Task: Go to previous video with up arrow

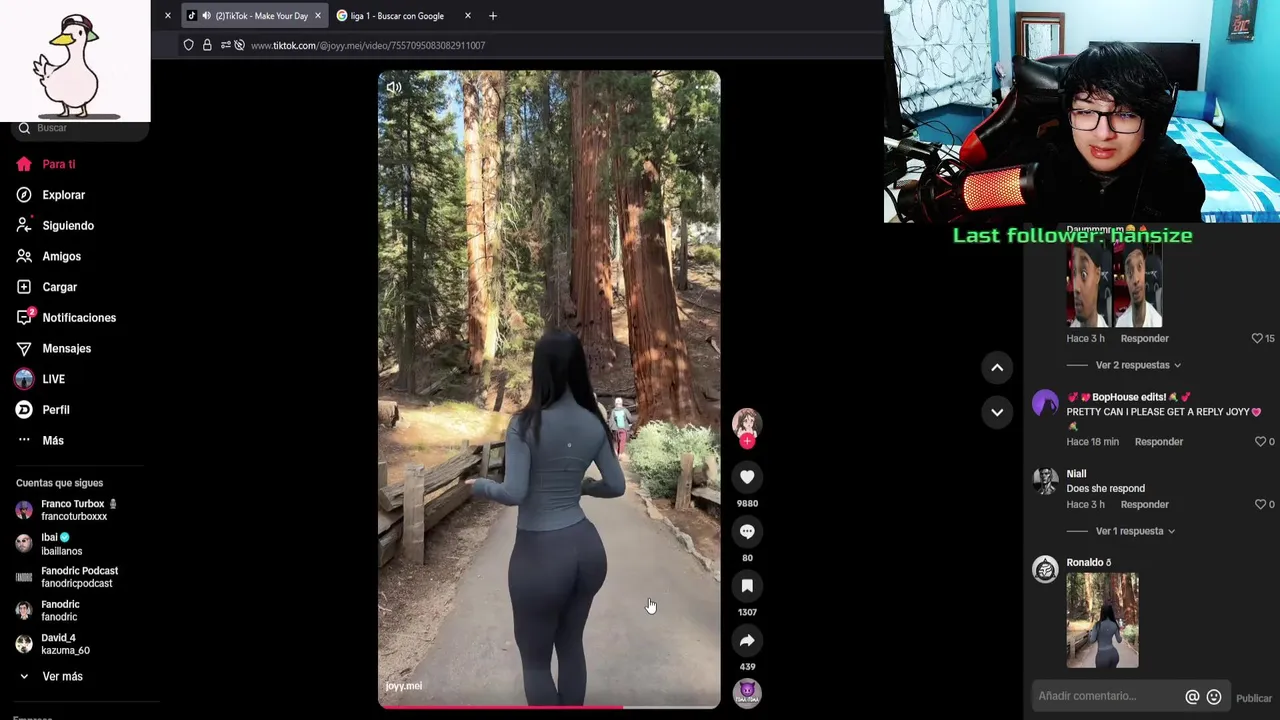Action: pyautogui.click(x=997, y=368)
